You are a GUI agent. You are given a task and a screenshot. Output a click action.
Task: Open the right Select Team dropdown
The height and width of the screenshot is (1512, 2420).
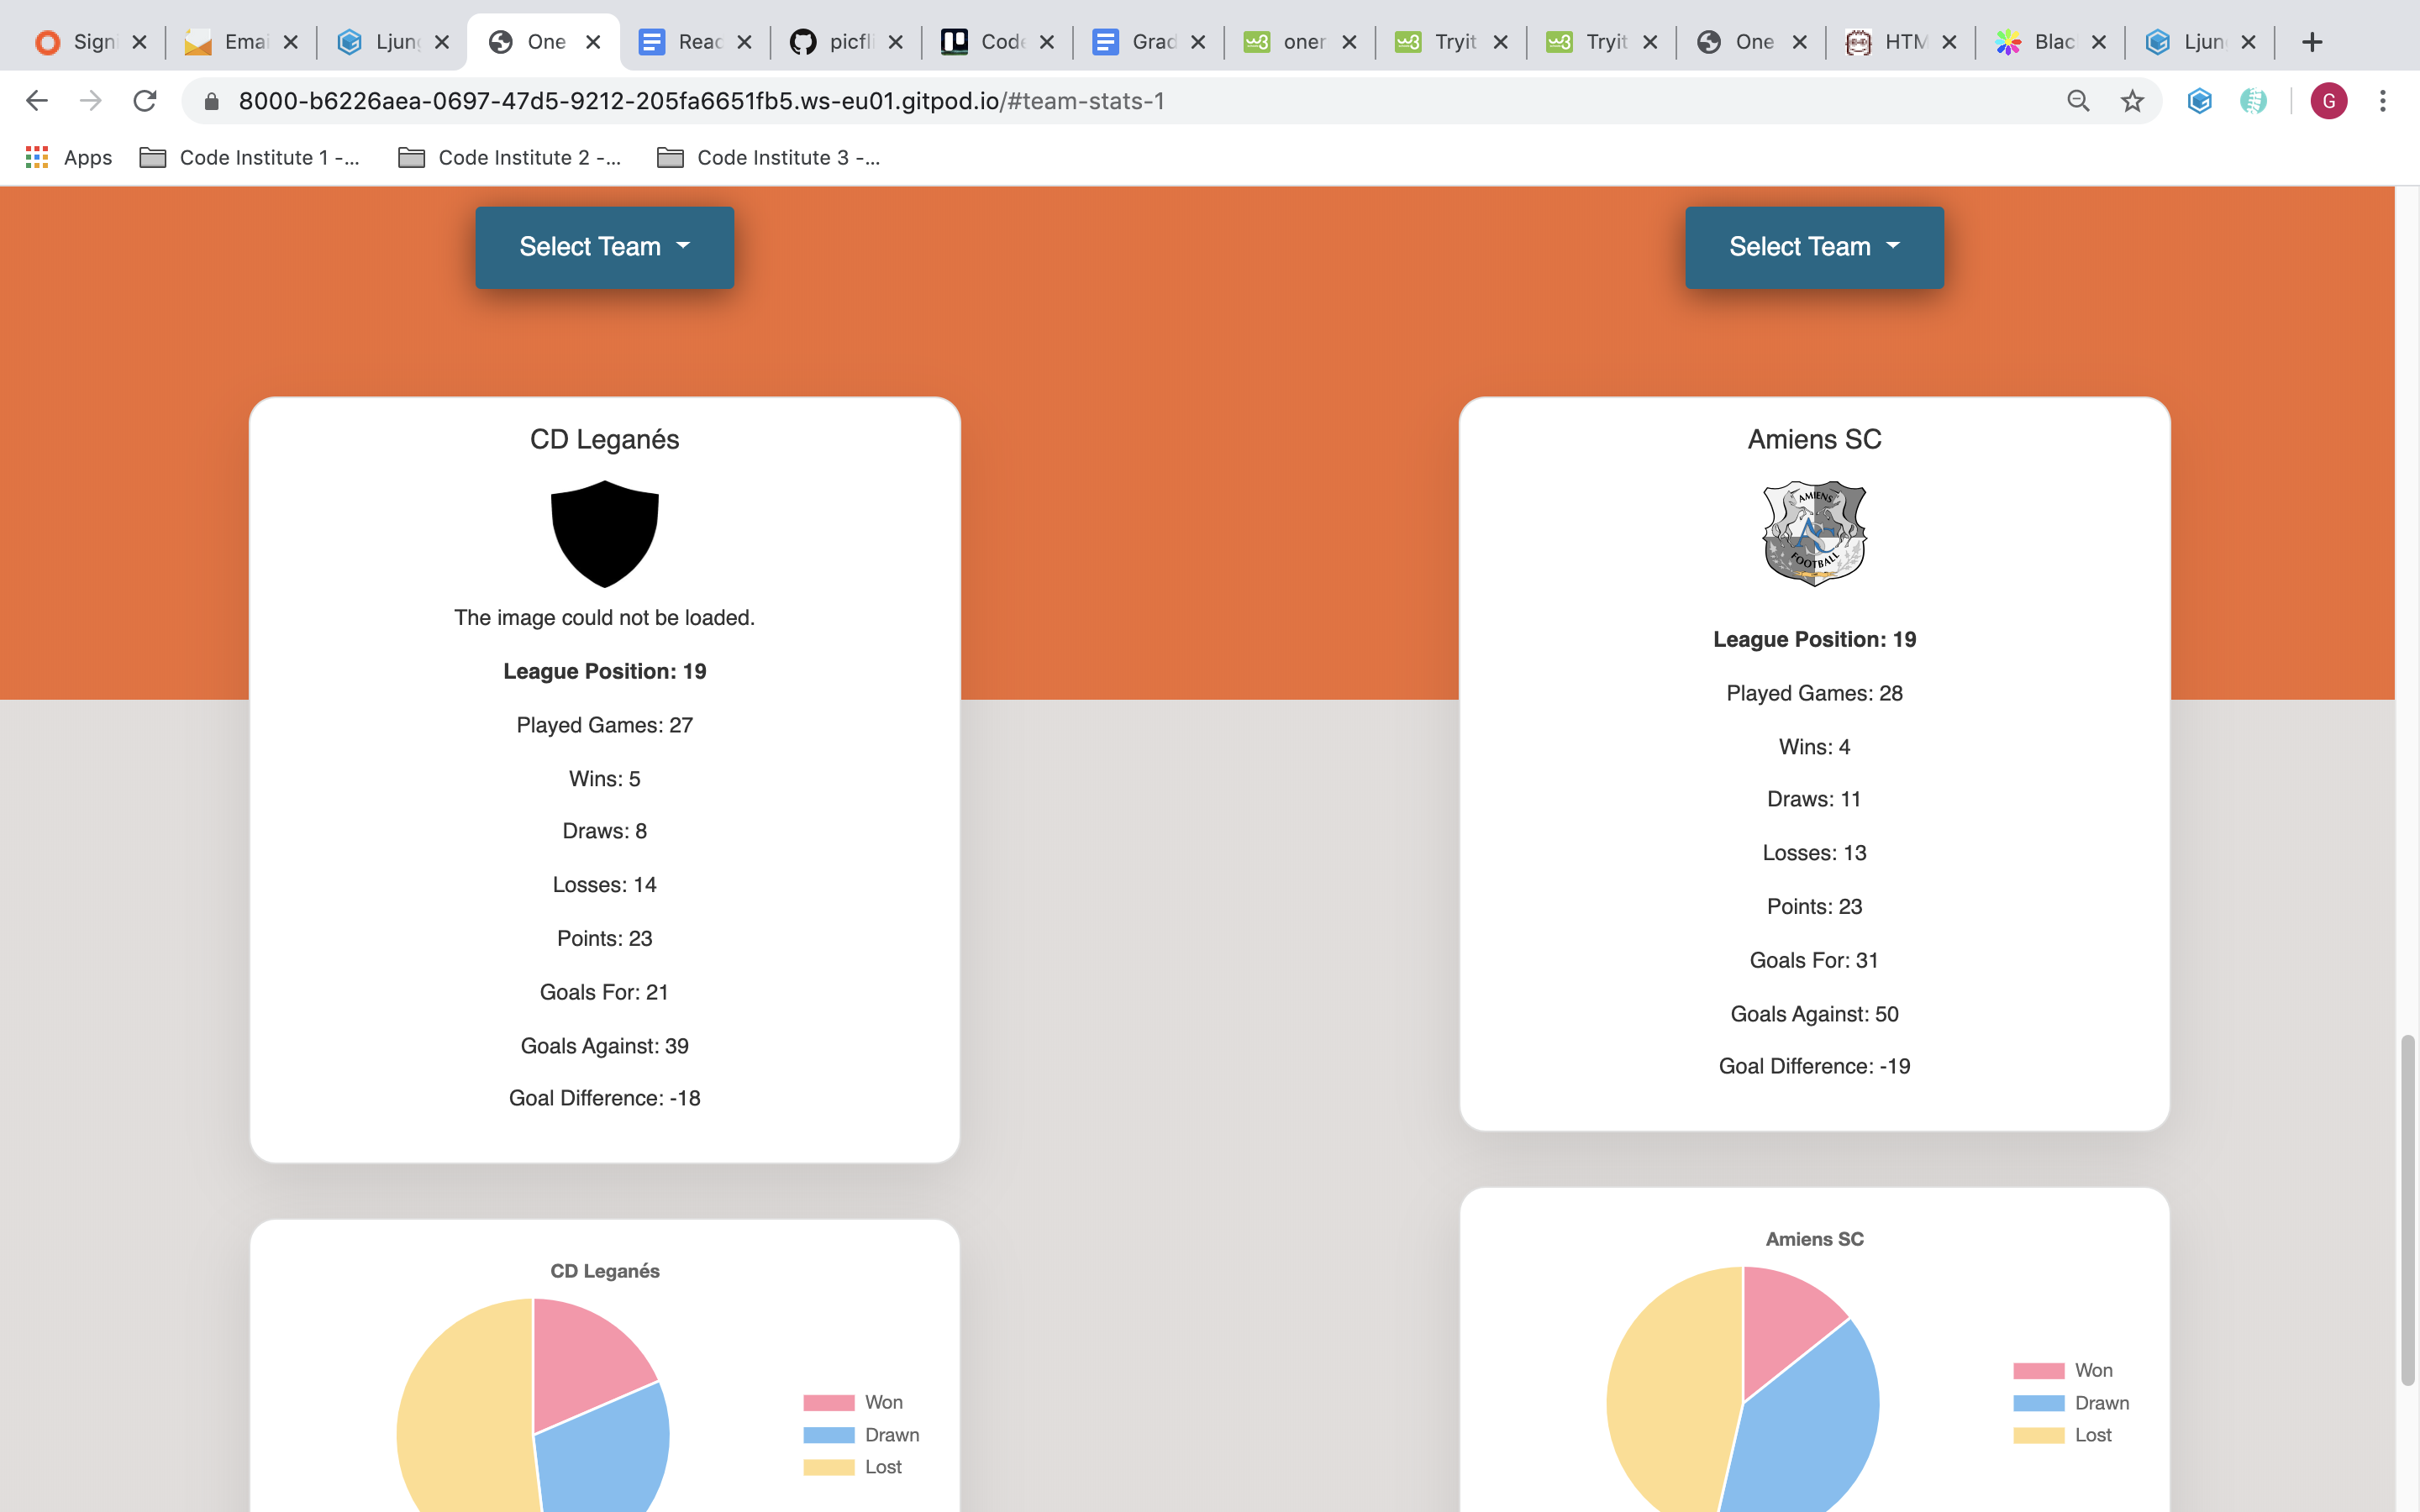[1814, 247]
